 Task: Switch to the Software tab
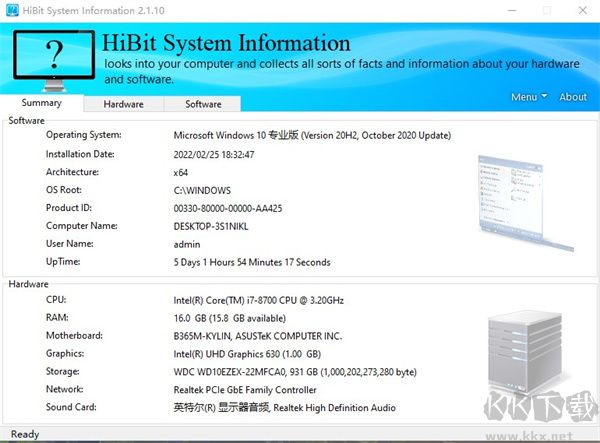pos(203,104)
